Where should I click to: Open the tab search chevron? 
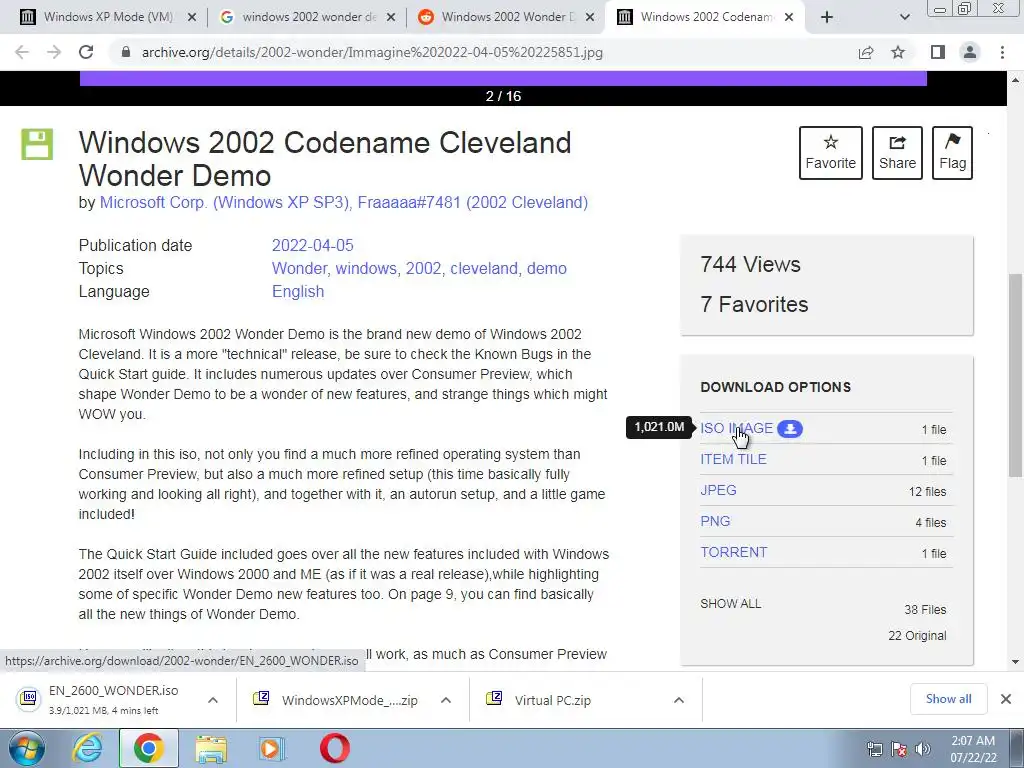[x=904, y=17]
